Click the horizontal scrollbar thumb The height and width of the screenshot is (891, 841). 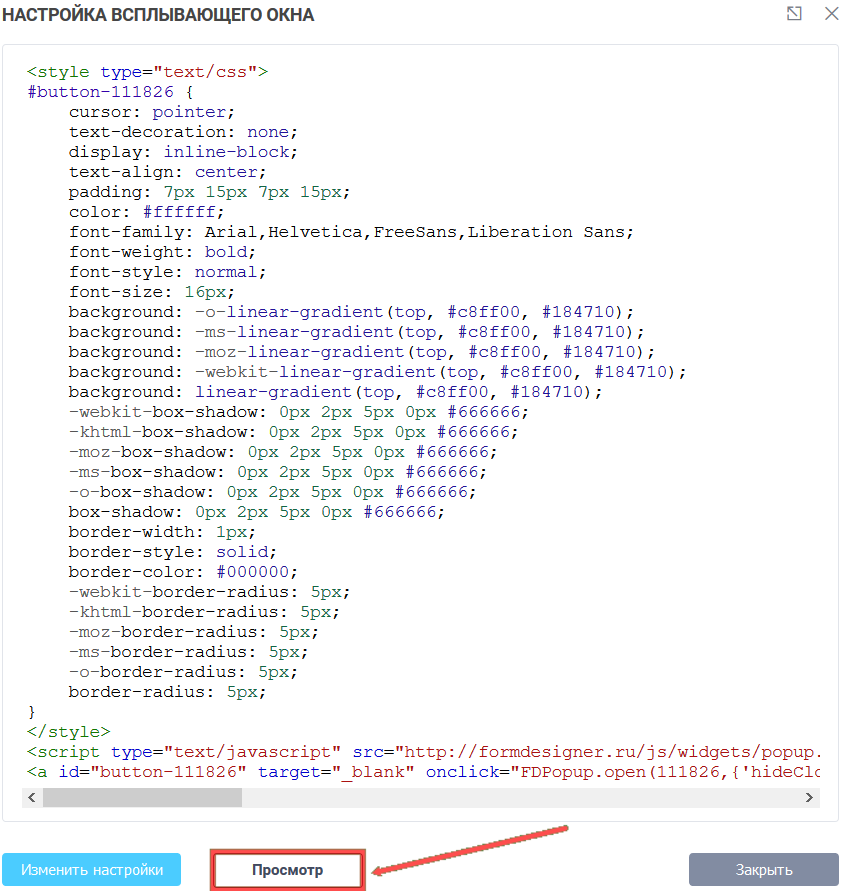[x=142, y=797]
